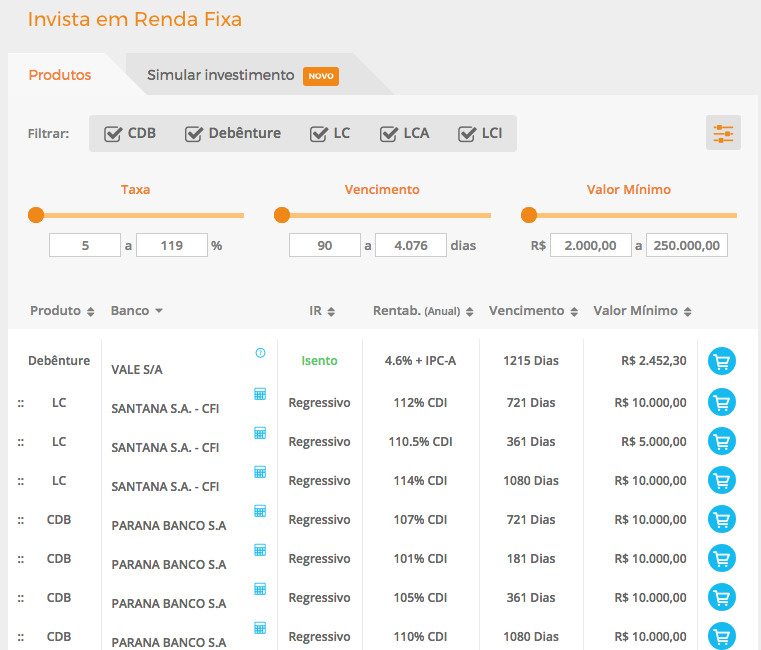Open the Banco column dropdown
The width and height of the screenshot is (761, 650).
137,311
